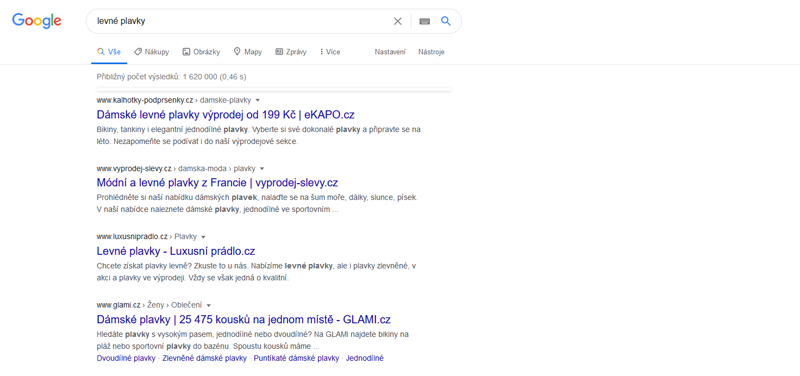Click the www.vyprodej-slevy.cz URL text
This screenshot has height=376, width=800.
[x=134, y=168]
